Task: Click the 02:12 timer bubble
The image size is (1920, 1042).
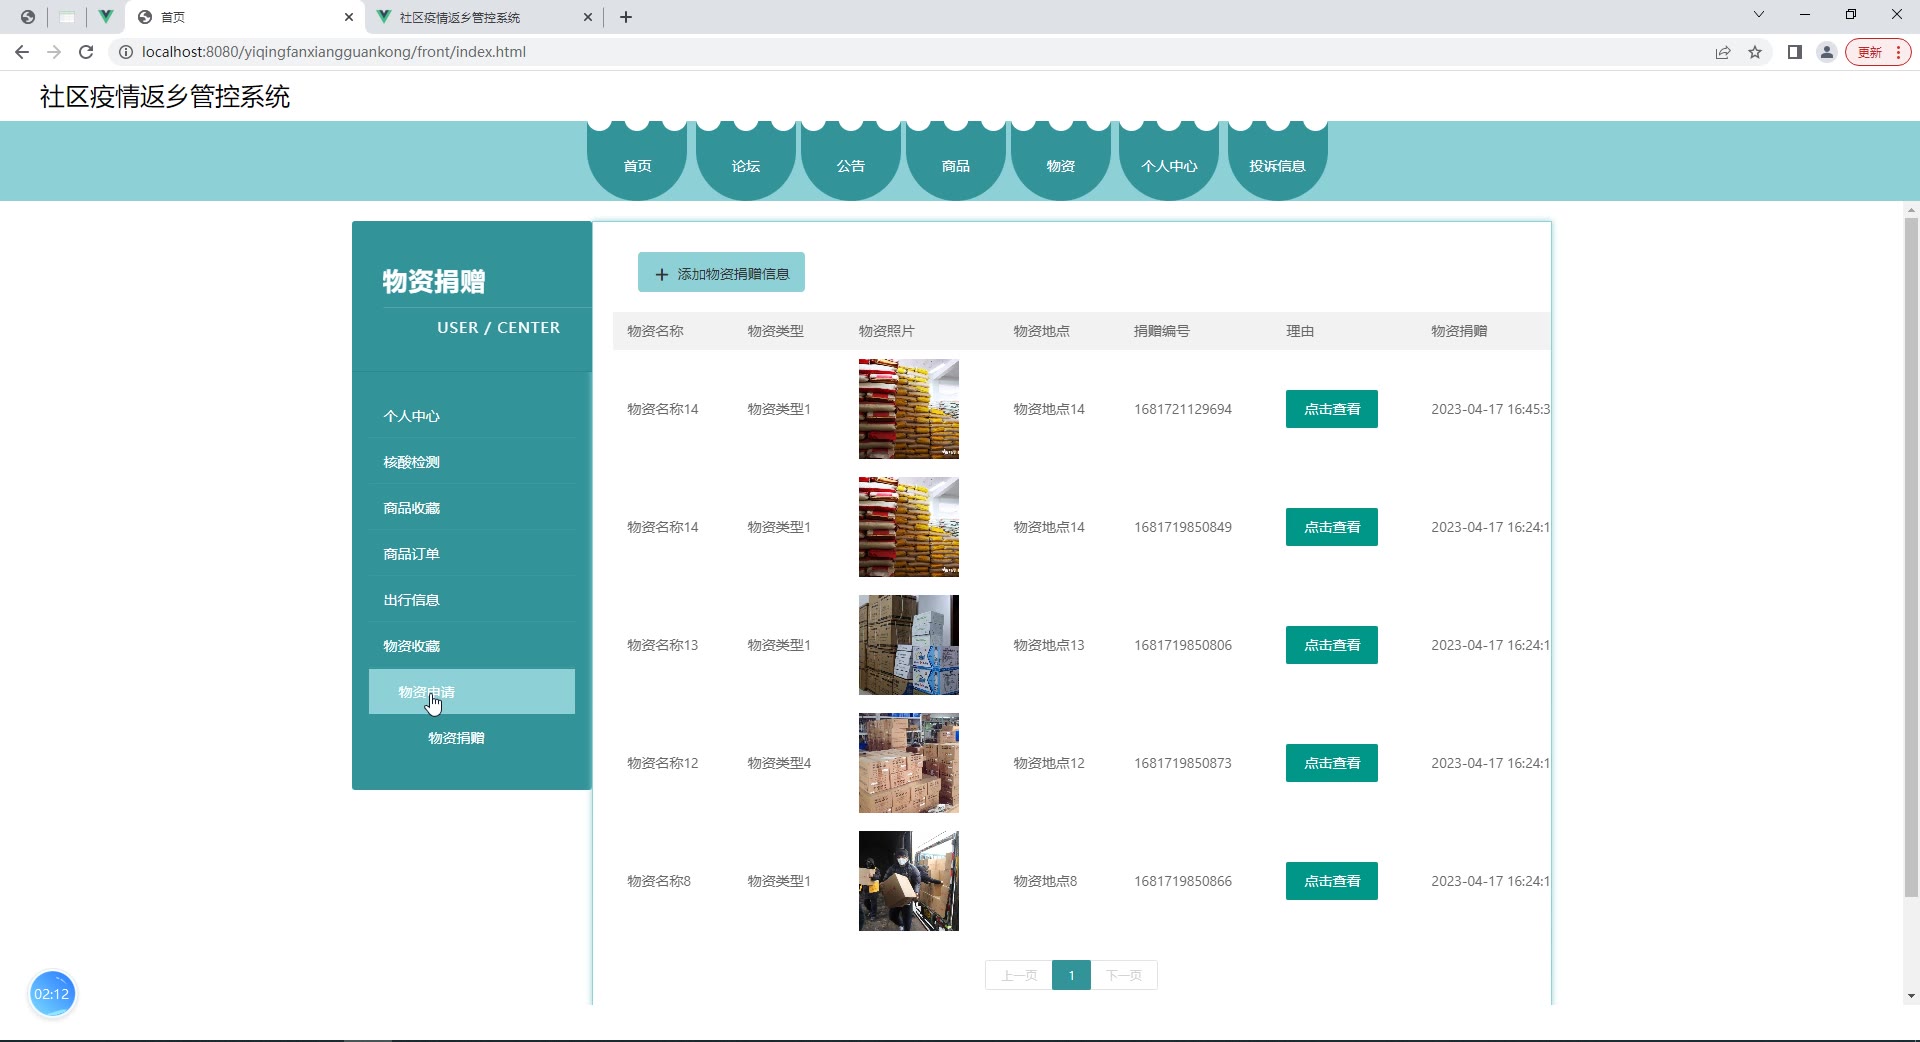Action: pos(52,994)
